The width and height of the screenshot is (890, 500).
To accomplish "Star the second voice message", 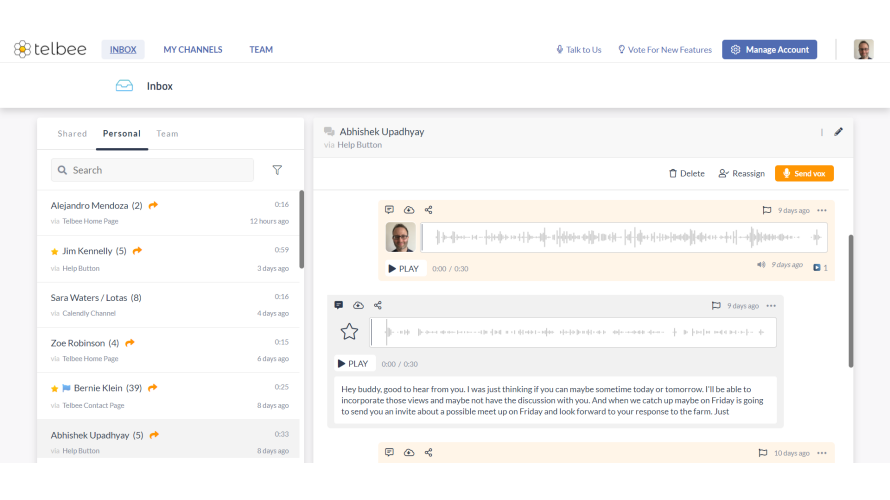I will 349,332.
